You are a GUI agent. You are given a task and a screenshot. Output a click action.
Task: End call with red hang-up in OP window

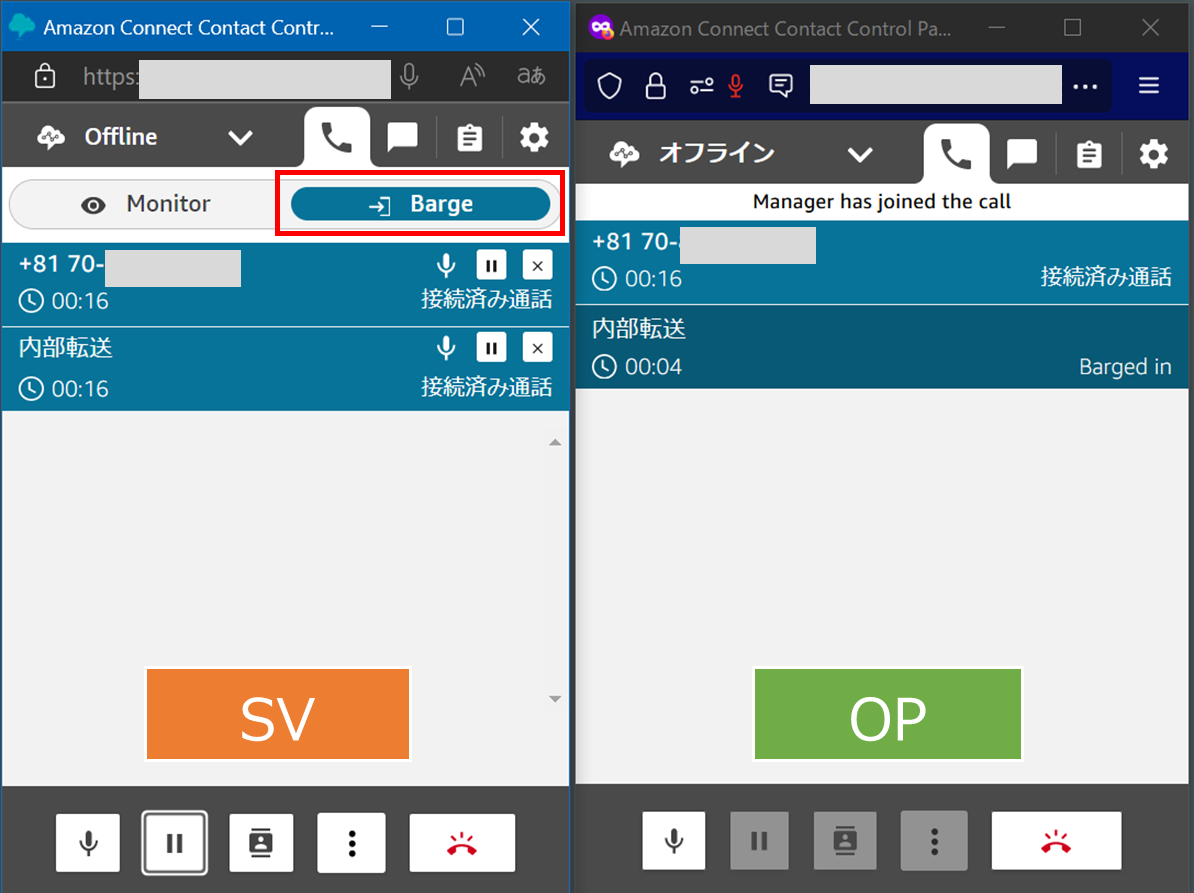point(1056,840)
